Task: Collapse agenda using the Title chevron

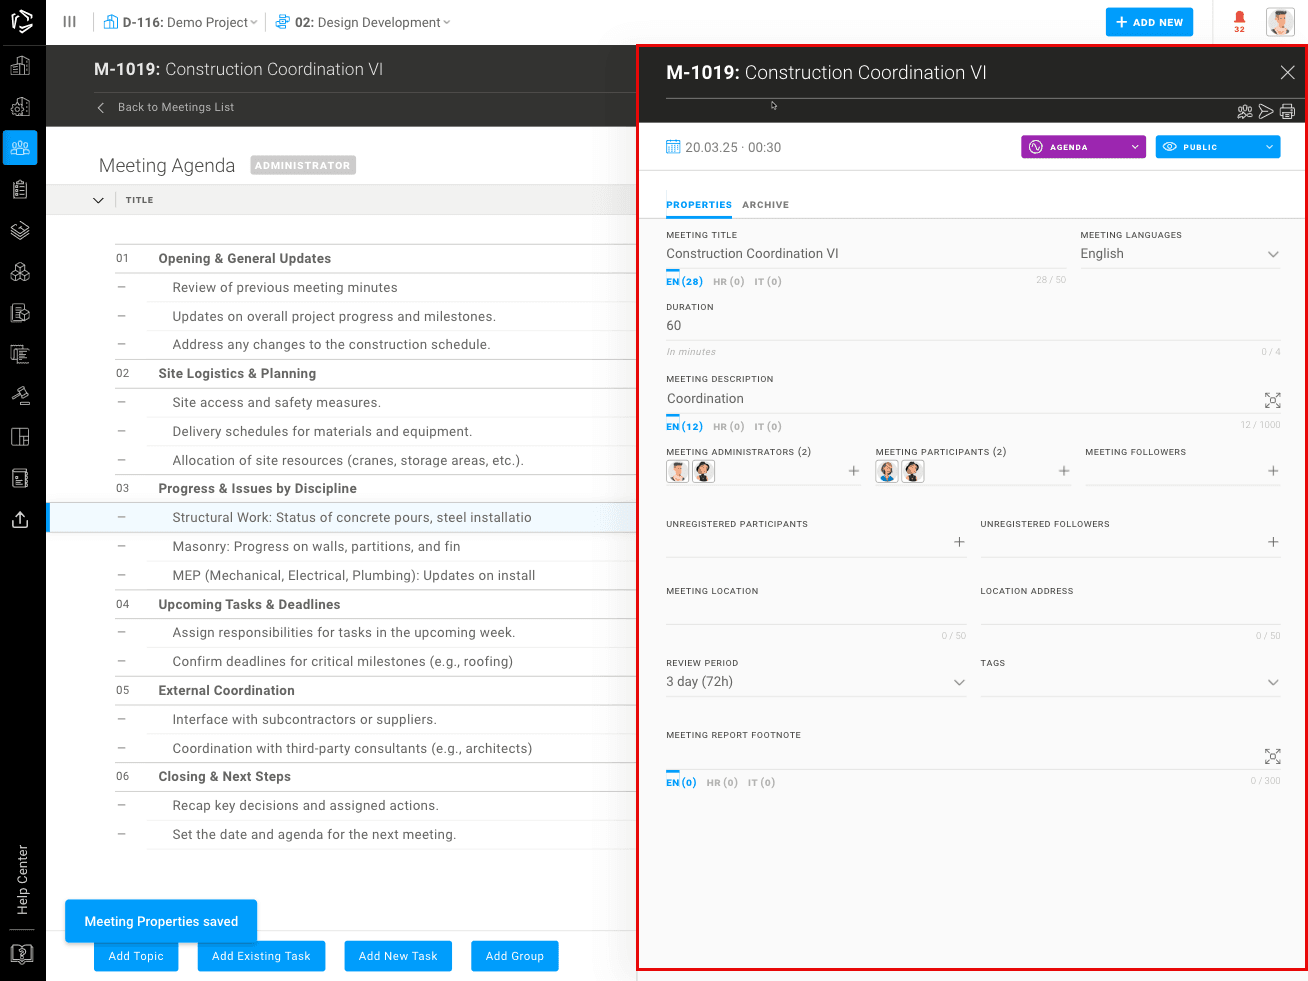Action: coord(98,200)
